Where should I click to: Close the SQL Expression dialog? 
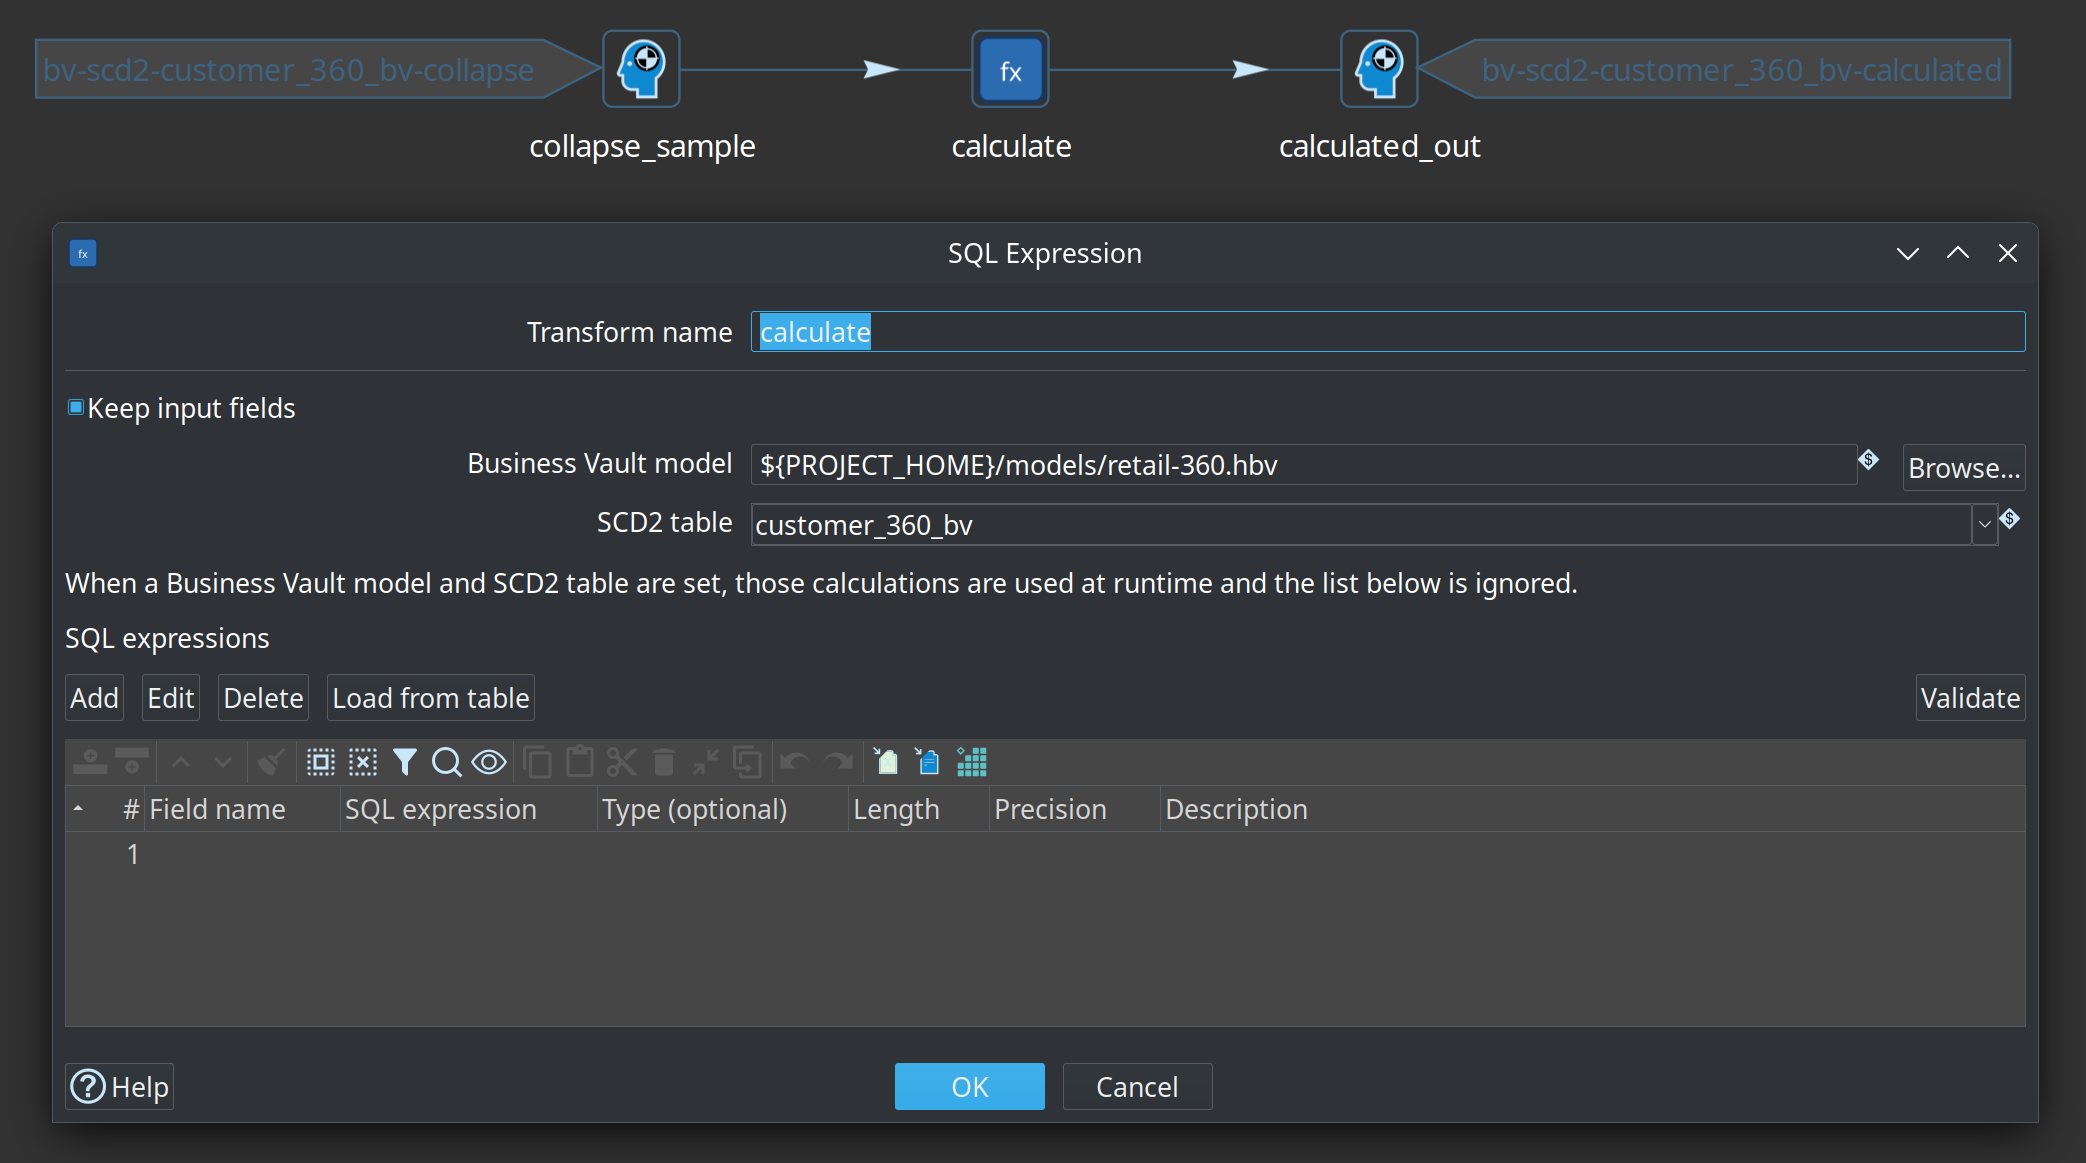[x=2008, y=253]
